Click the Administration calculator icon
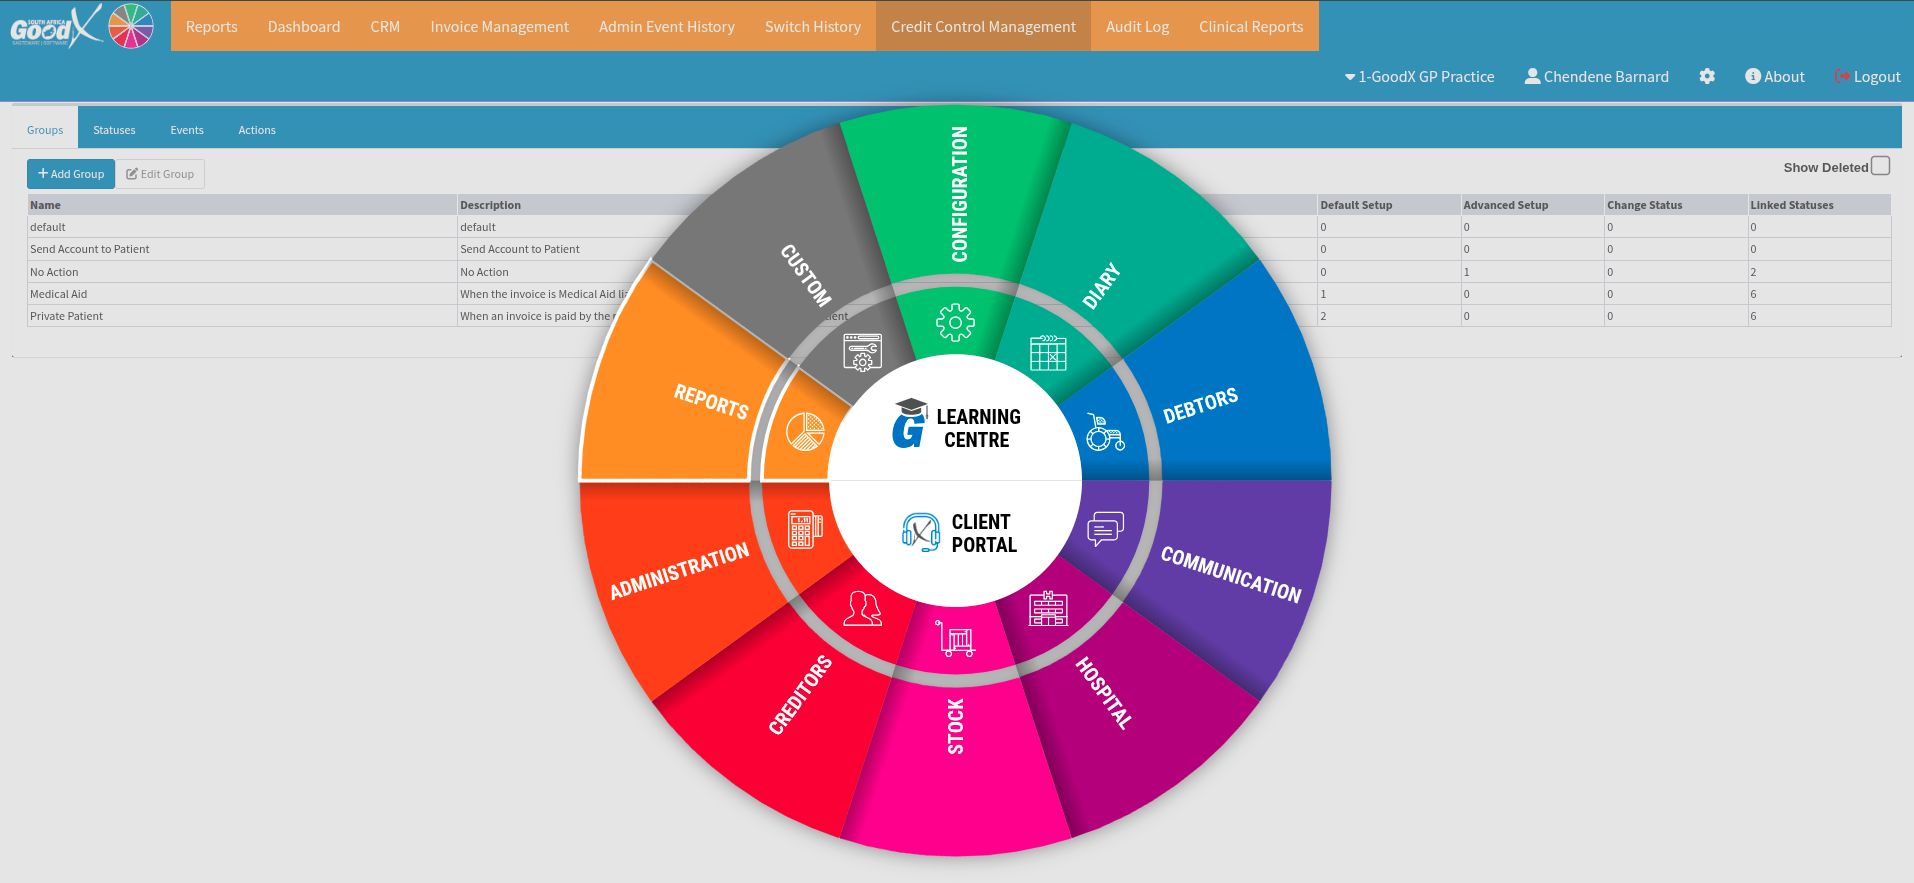This screenshot has width=1914, height=883. pyautogui.click(x=805, y=529)
